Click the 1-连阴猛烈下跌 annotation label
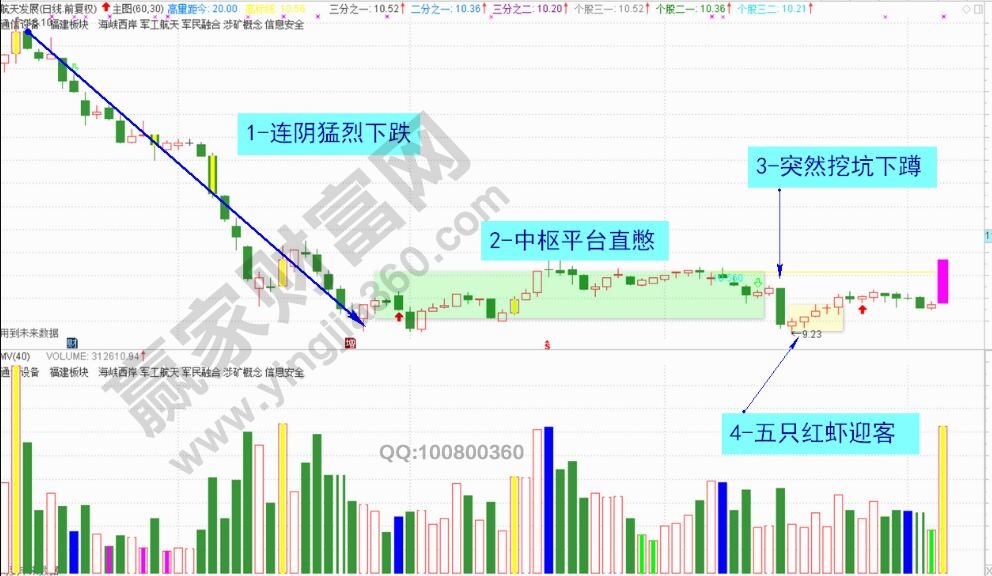992x576 pixels. coord(332,133)
